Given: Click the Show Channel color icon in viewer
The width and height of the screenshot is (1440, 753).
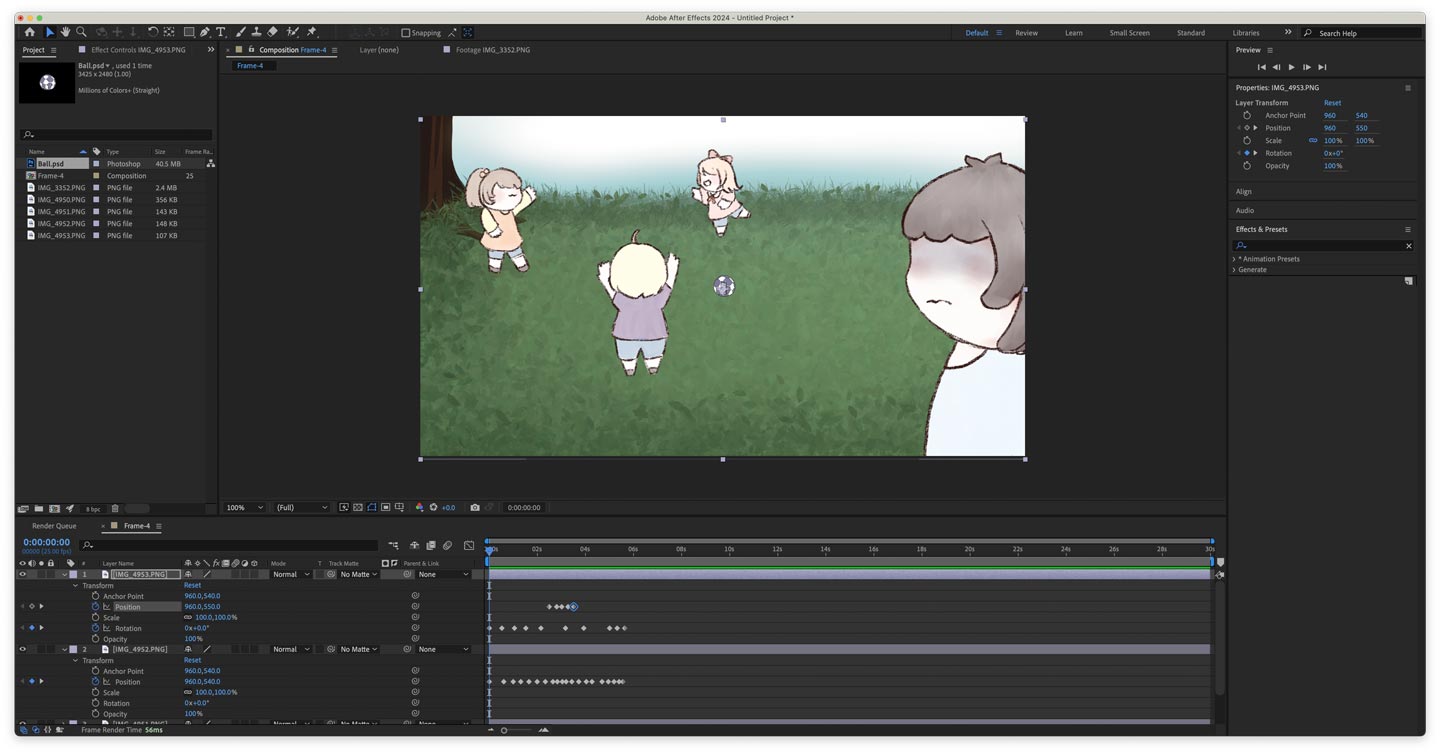Looking at the screenshot, I should pyautogui.click(x=419, y=508).
